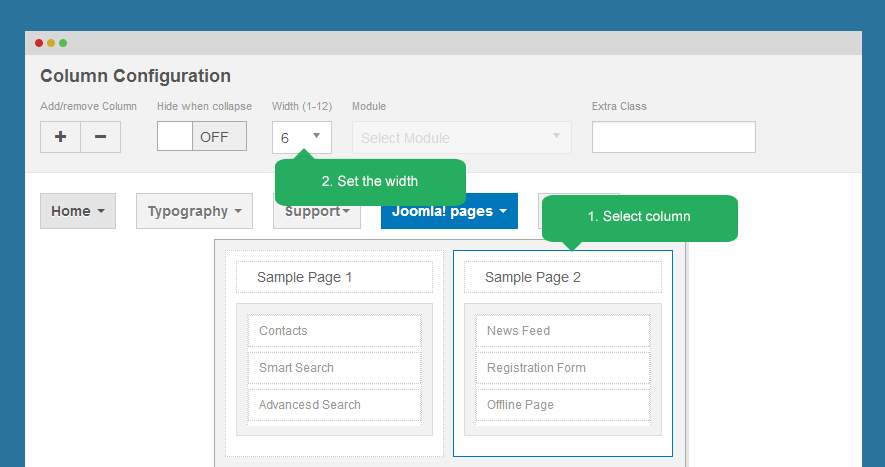This screenshot has width=885, height=467.
Task: Click the plus icon to add column
Action: click(x=60, y=137)
